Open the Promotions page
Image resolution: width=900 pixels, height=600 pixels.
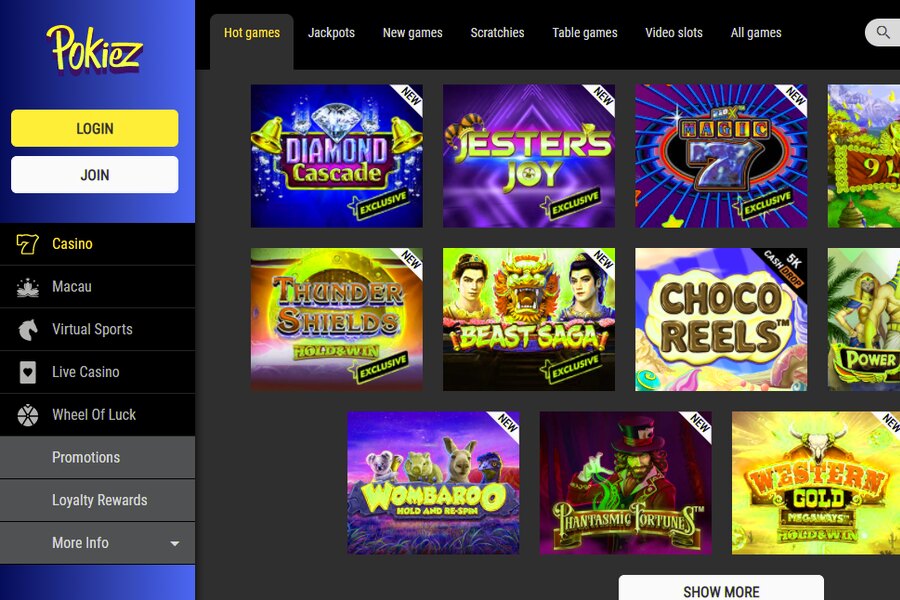tap(98, 458)
